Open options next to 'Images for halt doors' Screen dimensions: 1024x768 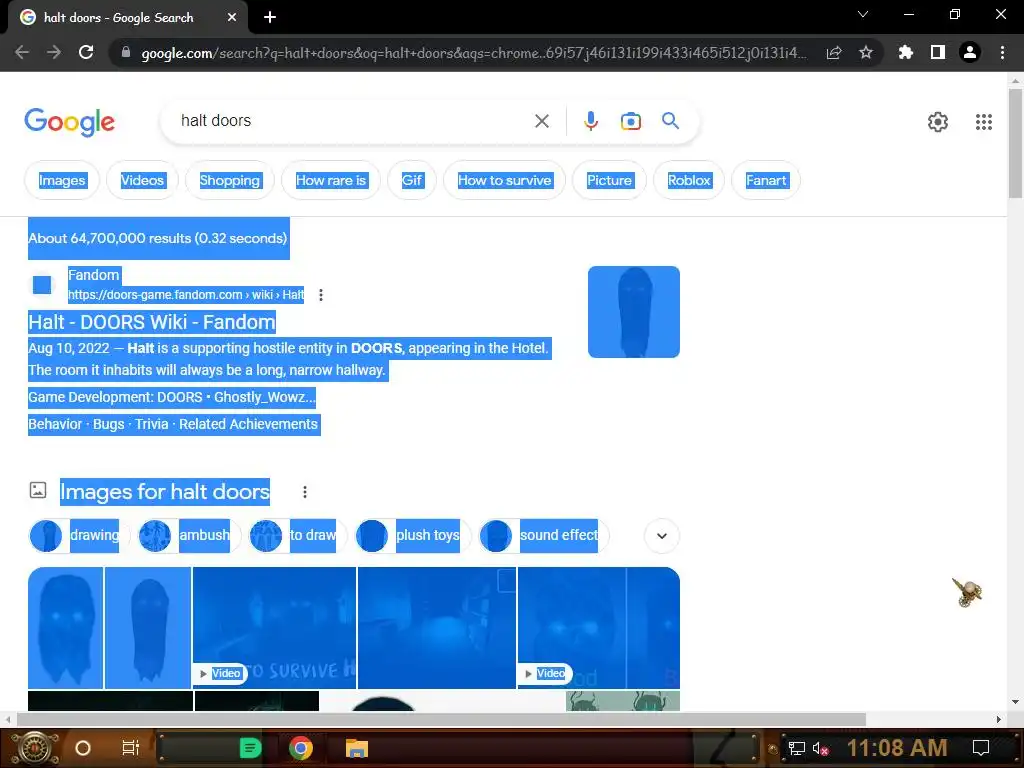[x=304, y=492]
